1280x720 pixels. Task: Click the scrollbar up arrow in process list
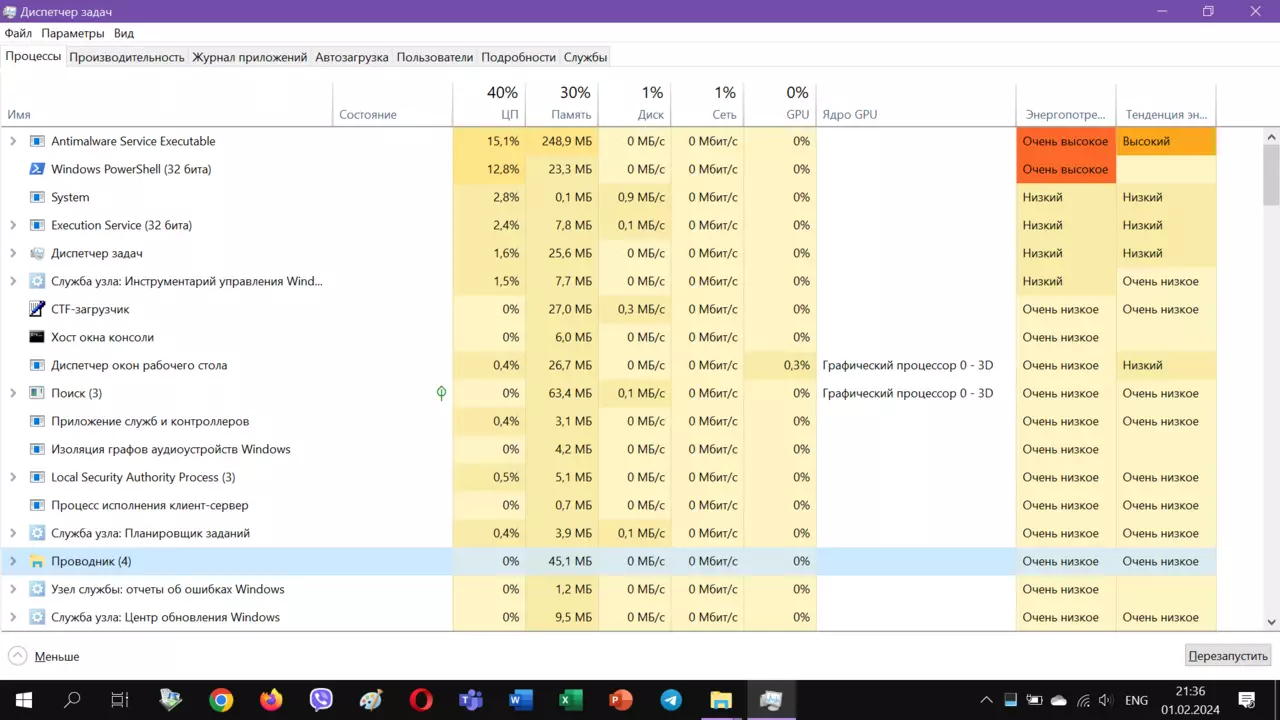click(1272, 136)
